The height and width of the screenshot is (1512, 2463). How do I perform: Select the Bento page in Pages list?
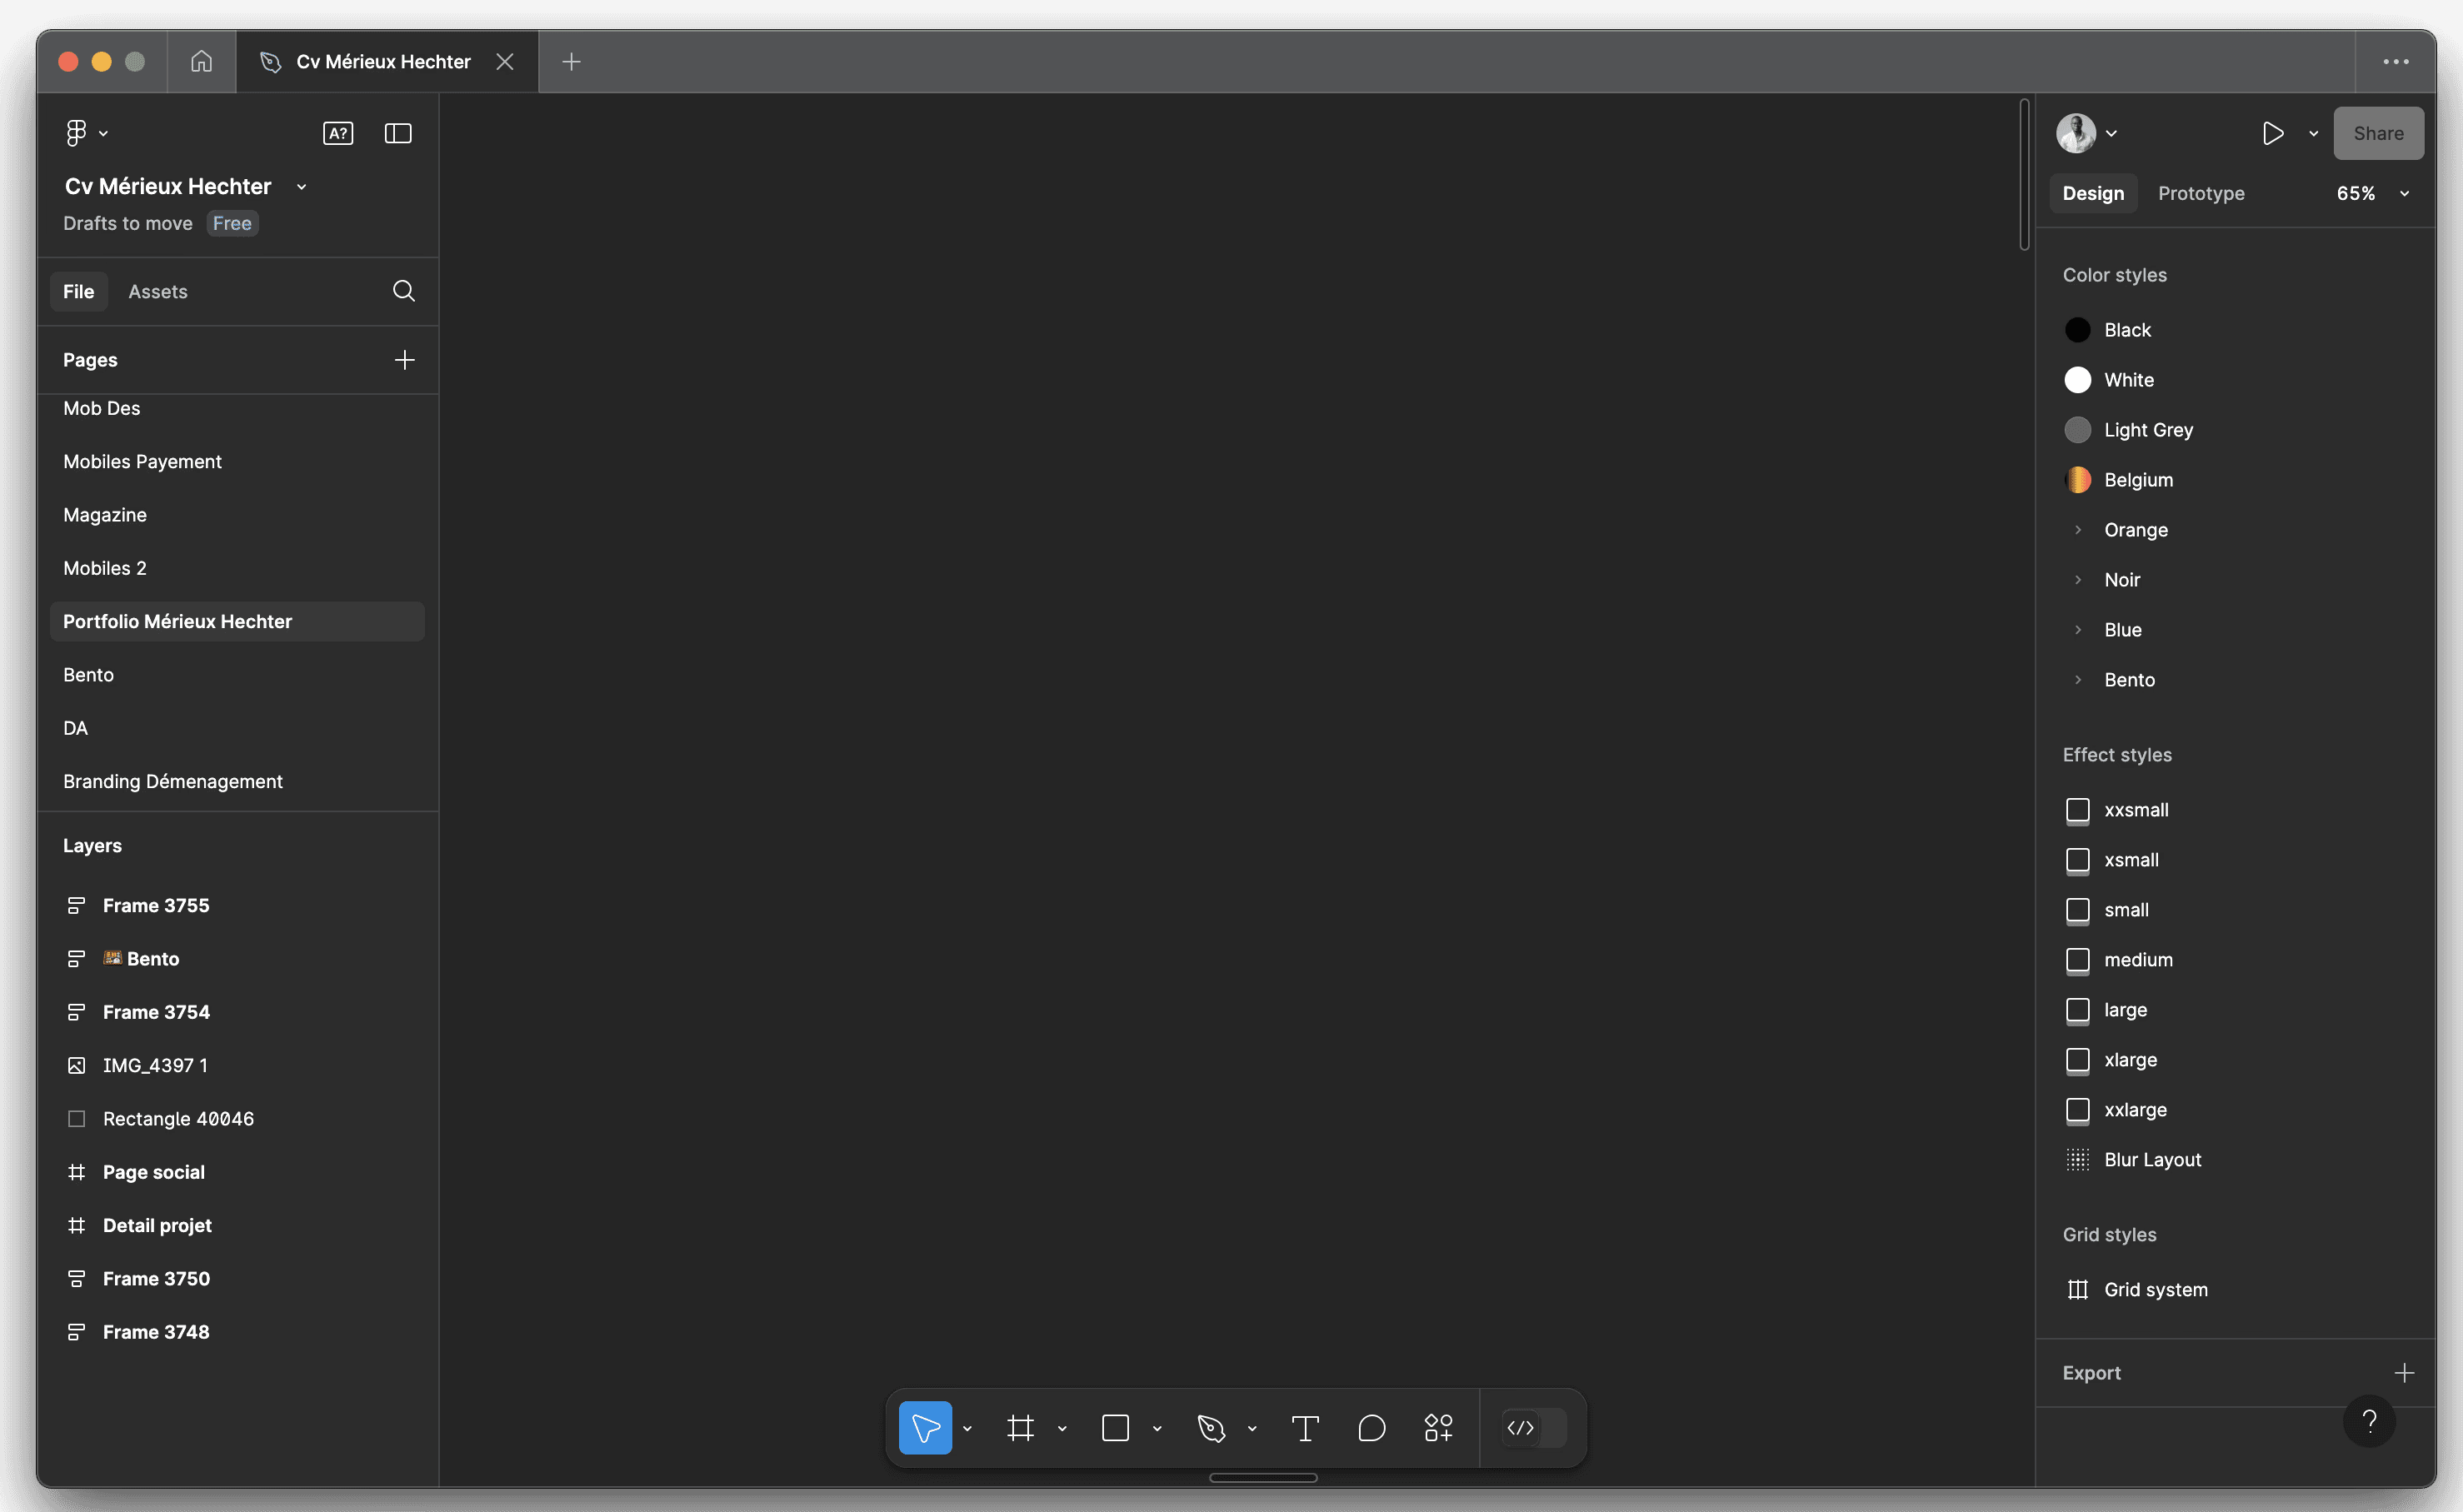pos(89,675)
